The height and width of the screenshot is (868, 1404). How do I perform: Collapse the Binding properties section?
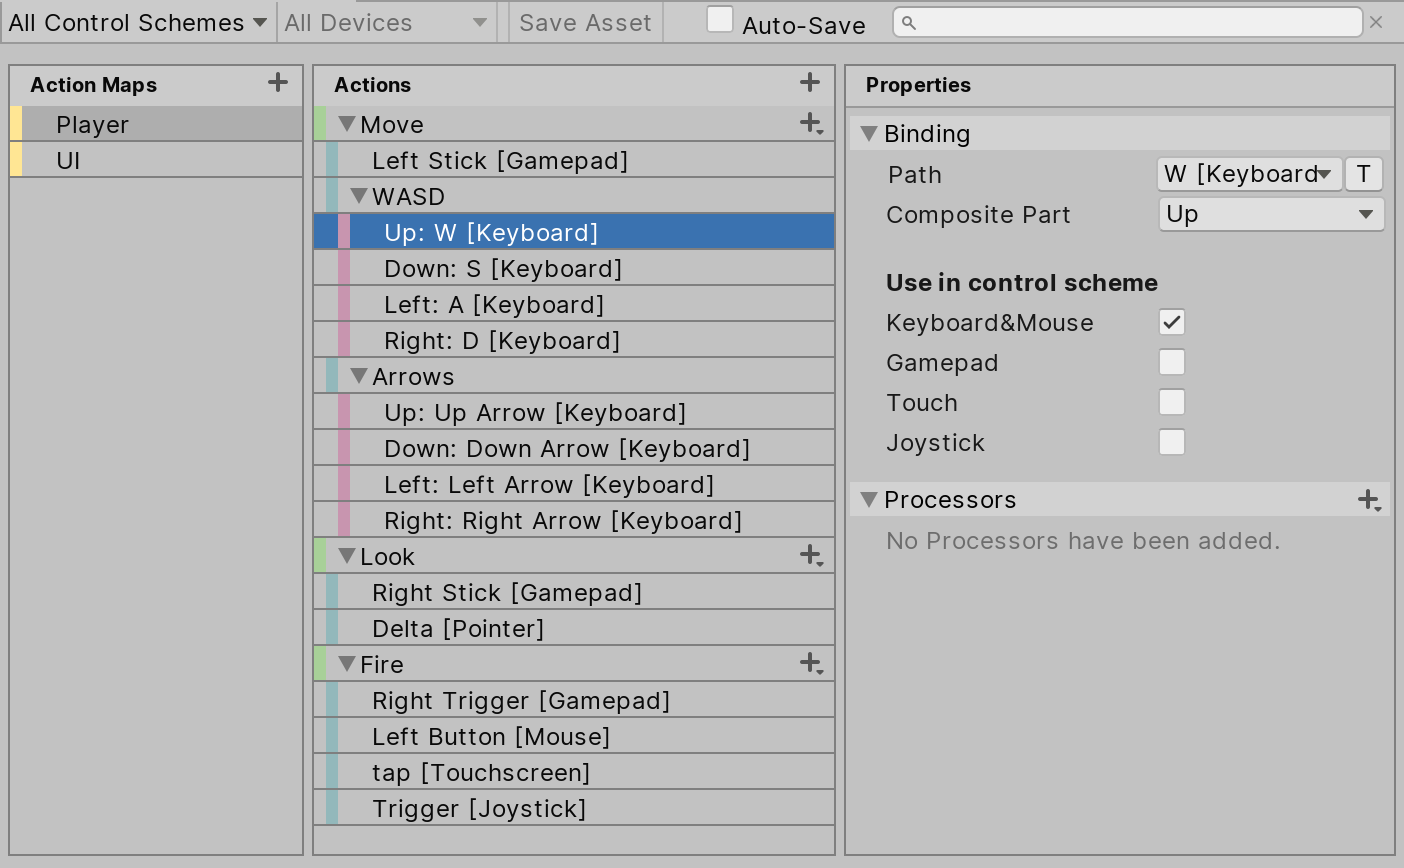click(x=867, y=133)
